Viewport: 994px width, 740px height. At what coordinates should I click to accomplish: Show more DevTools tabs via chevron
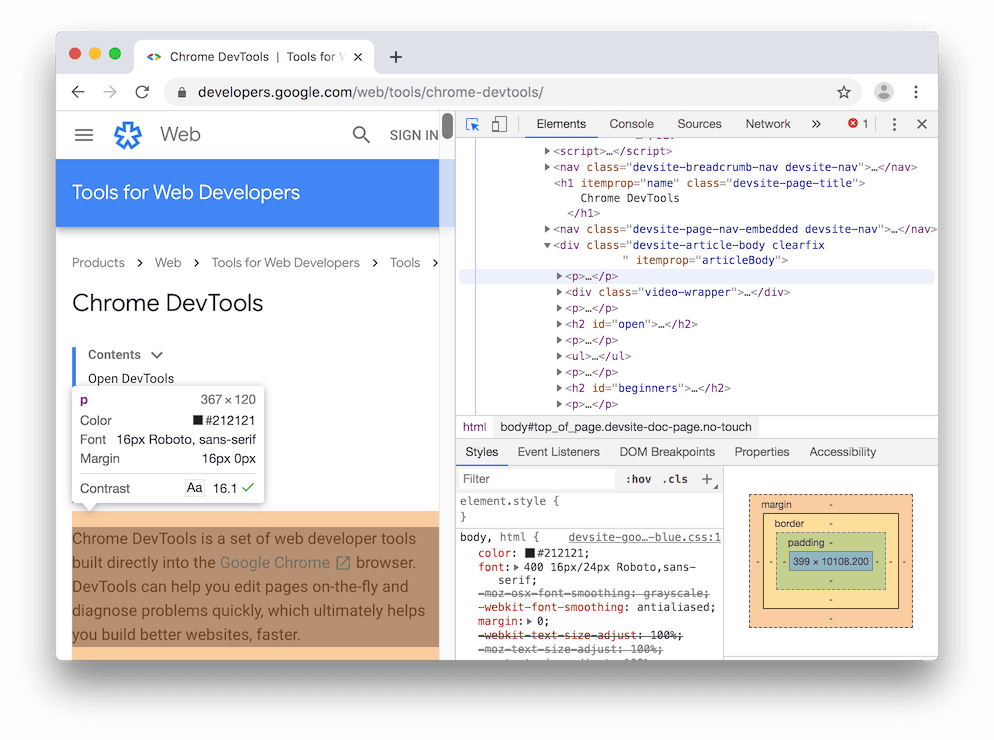[816, 124]
